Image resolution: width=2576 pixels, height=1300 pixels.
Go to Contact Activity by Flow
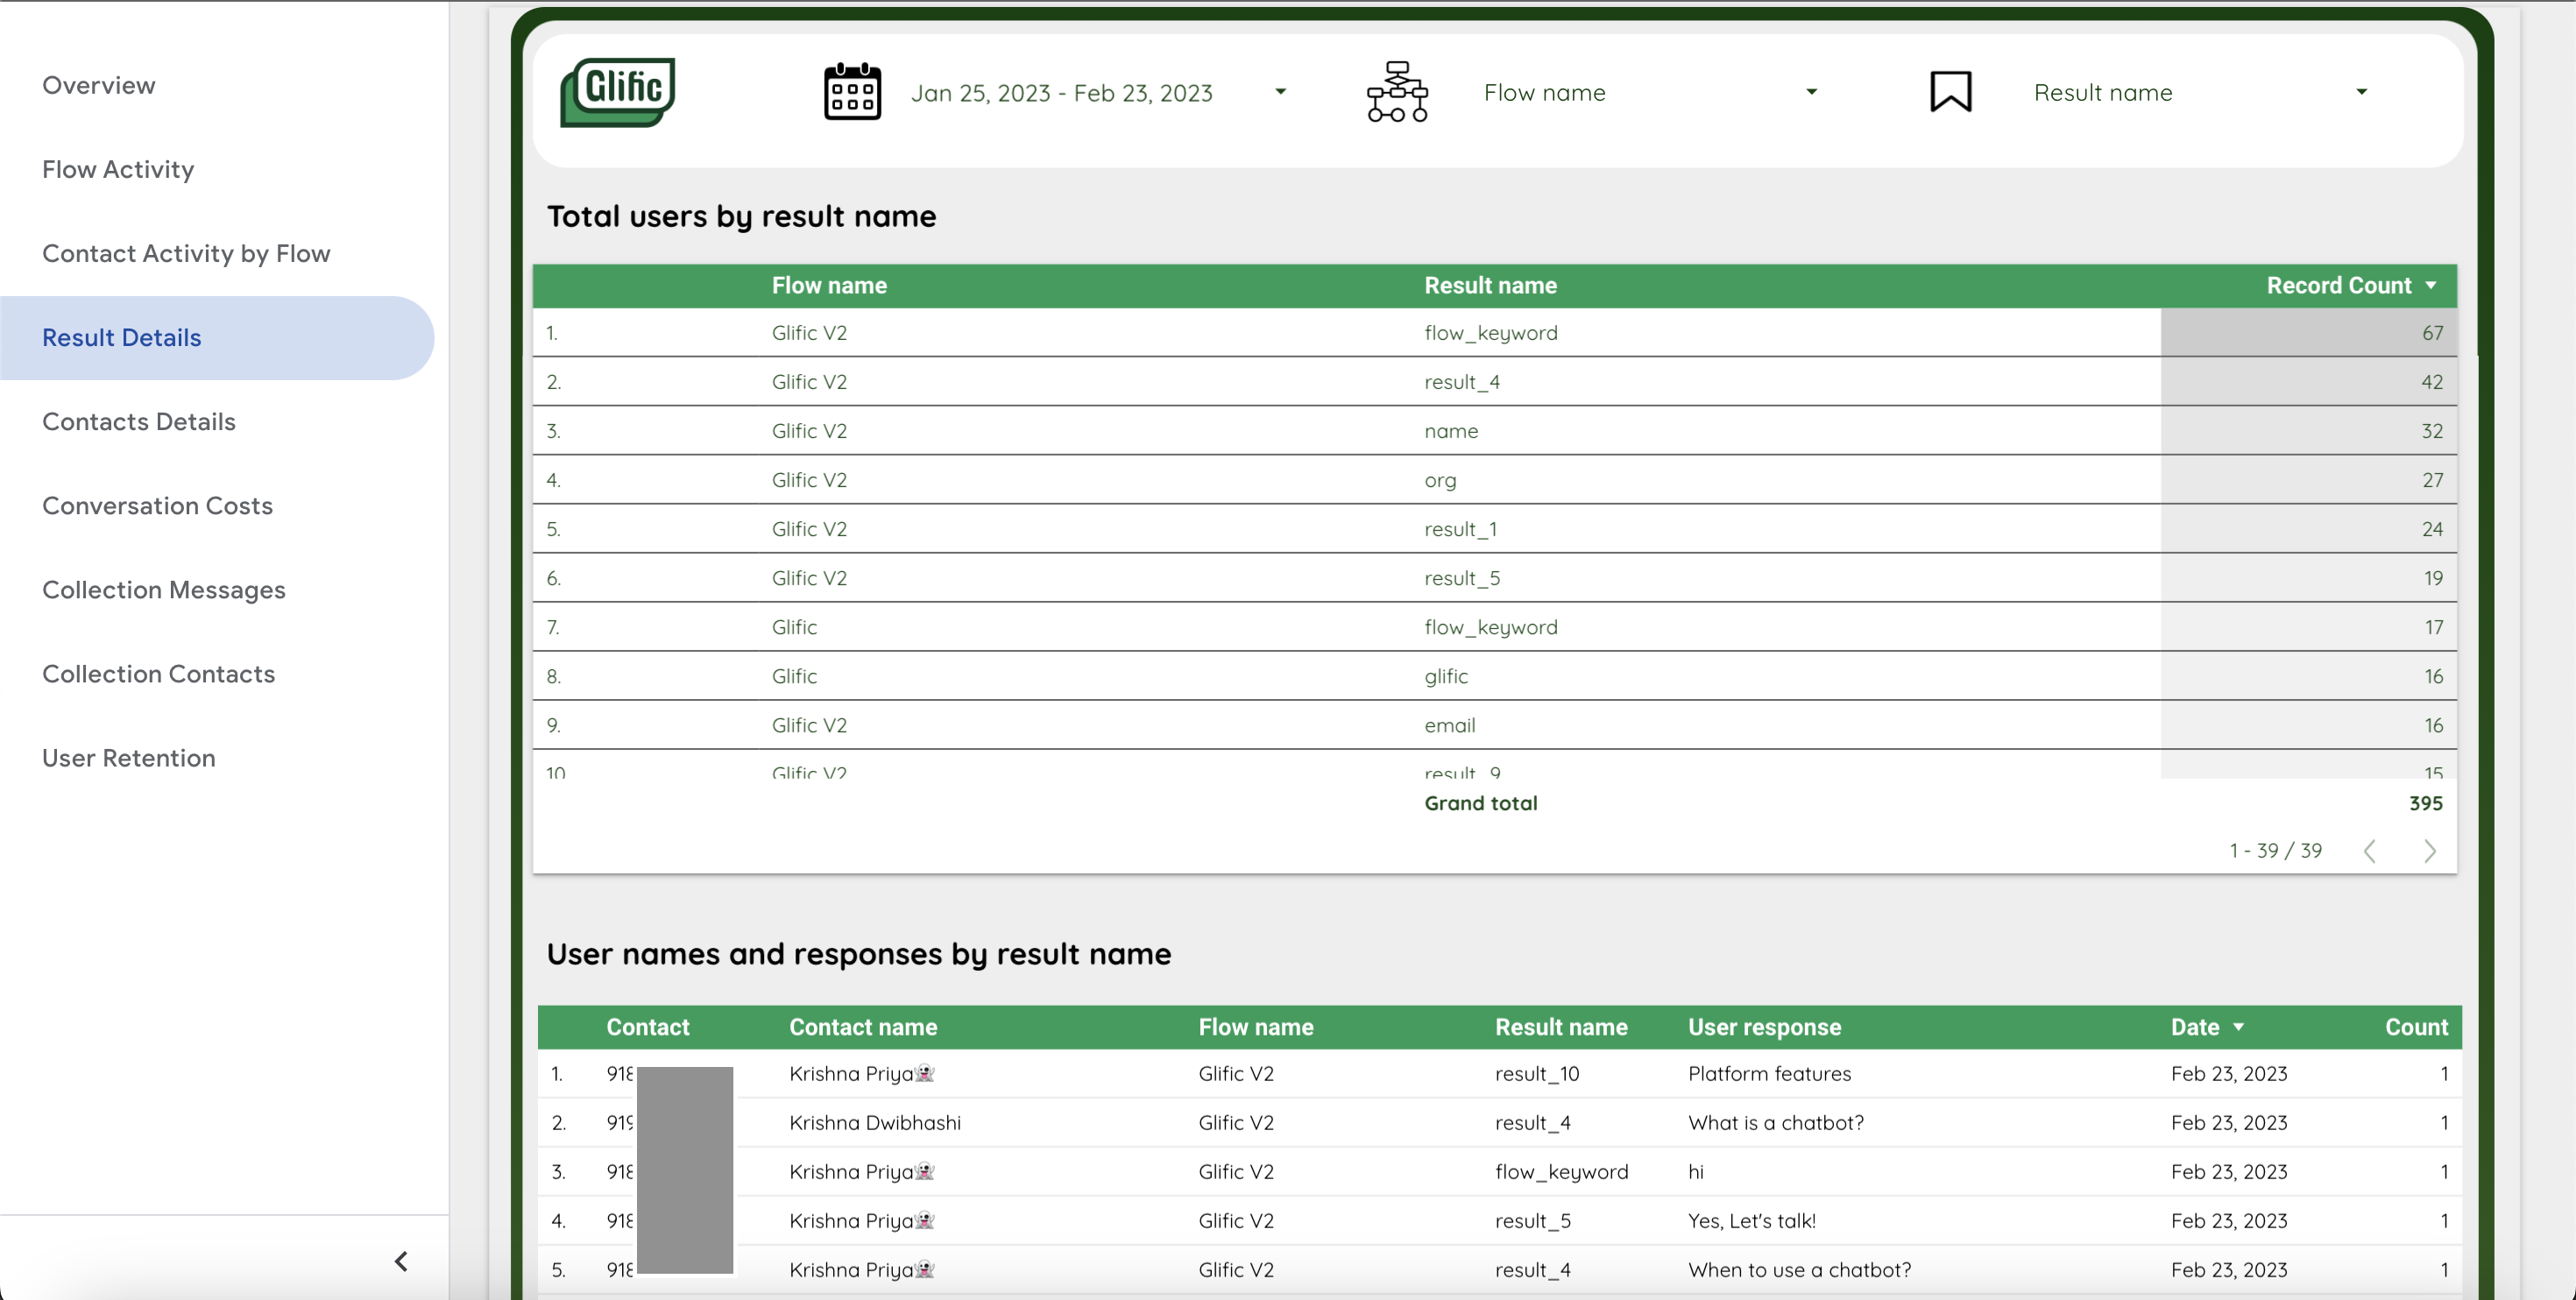click(186, 253)
